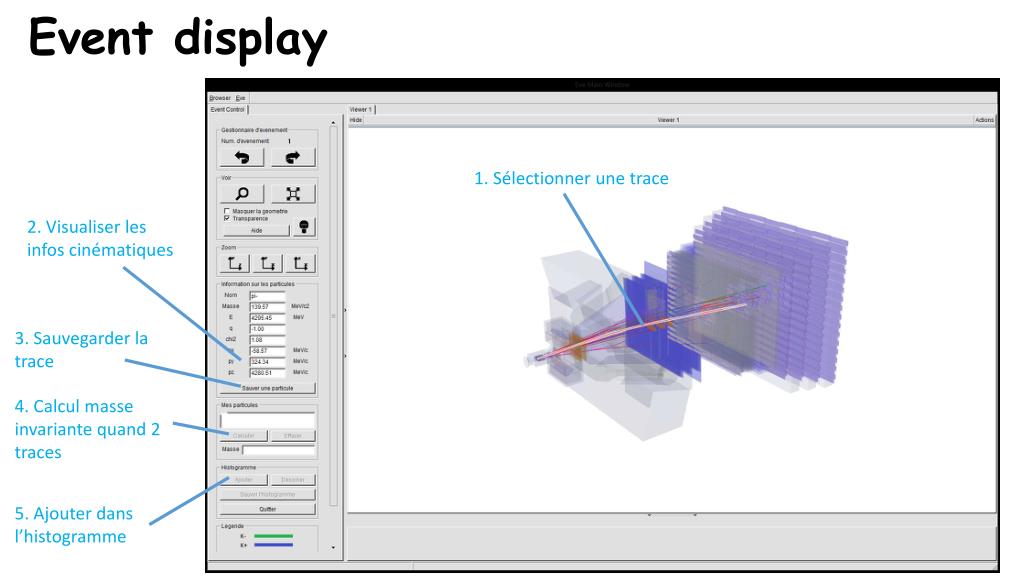Viewport: 1024px width, 576px height.
Task: Click the Aide help button
Action: coord(256,231)
